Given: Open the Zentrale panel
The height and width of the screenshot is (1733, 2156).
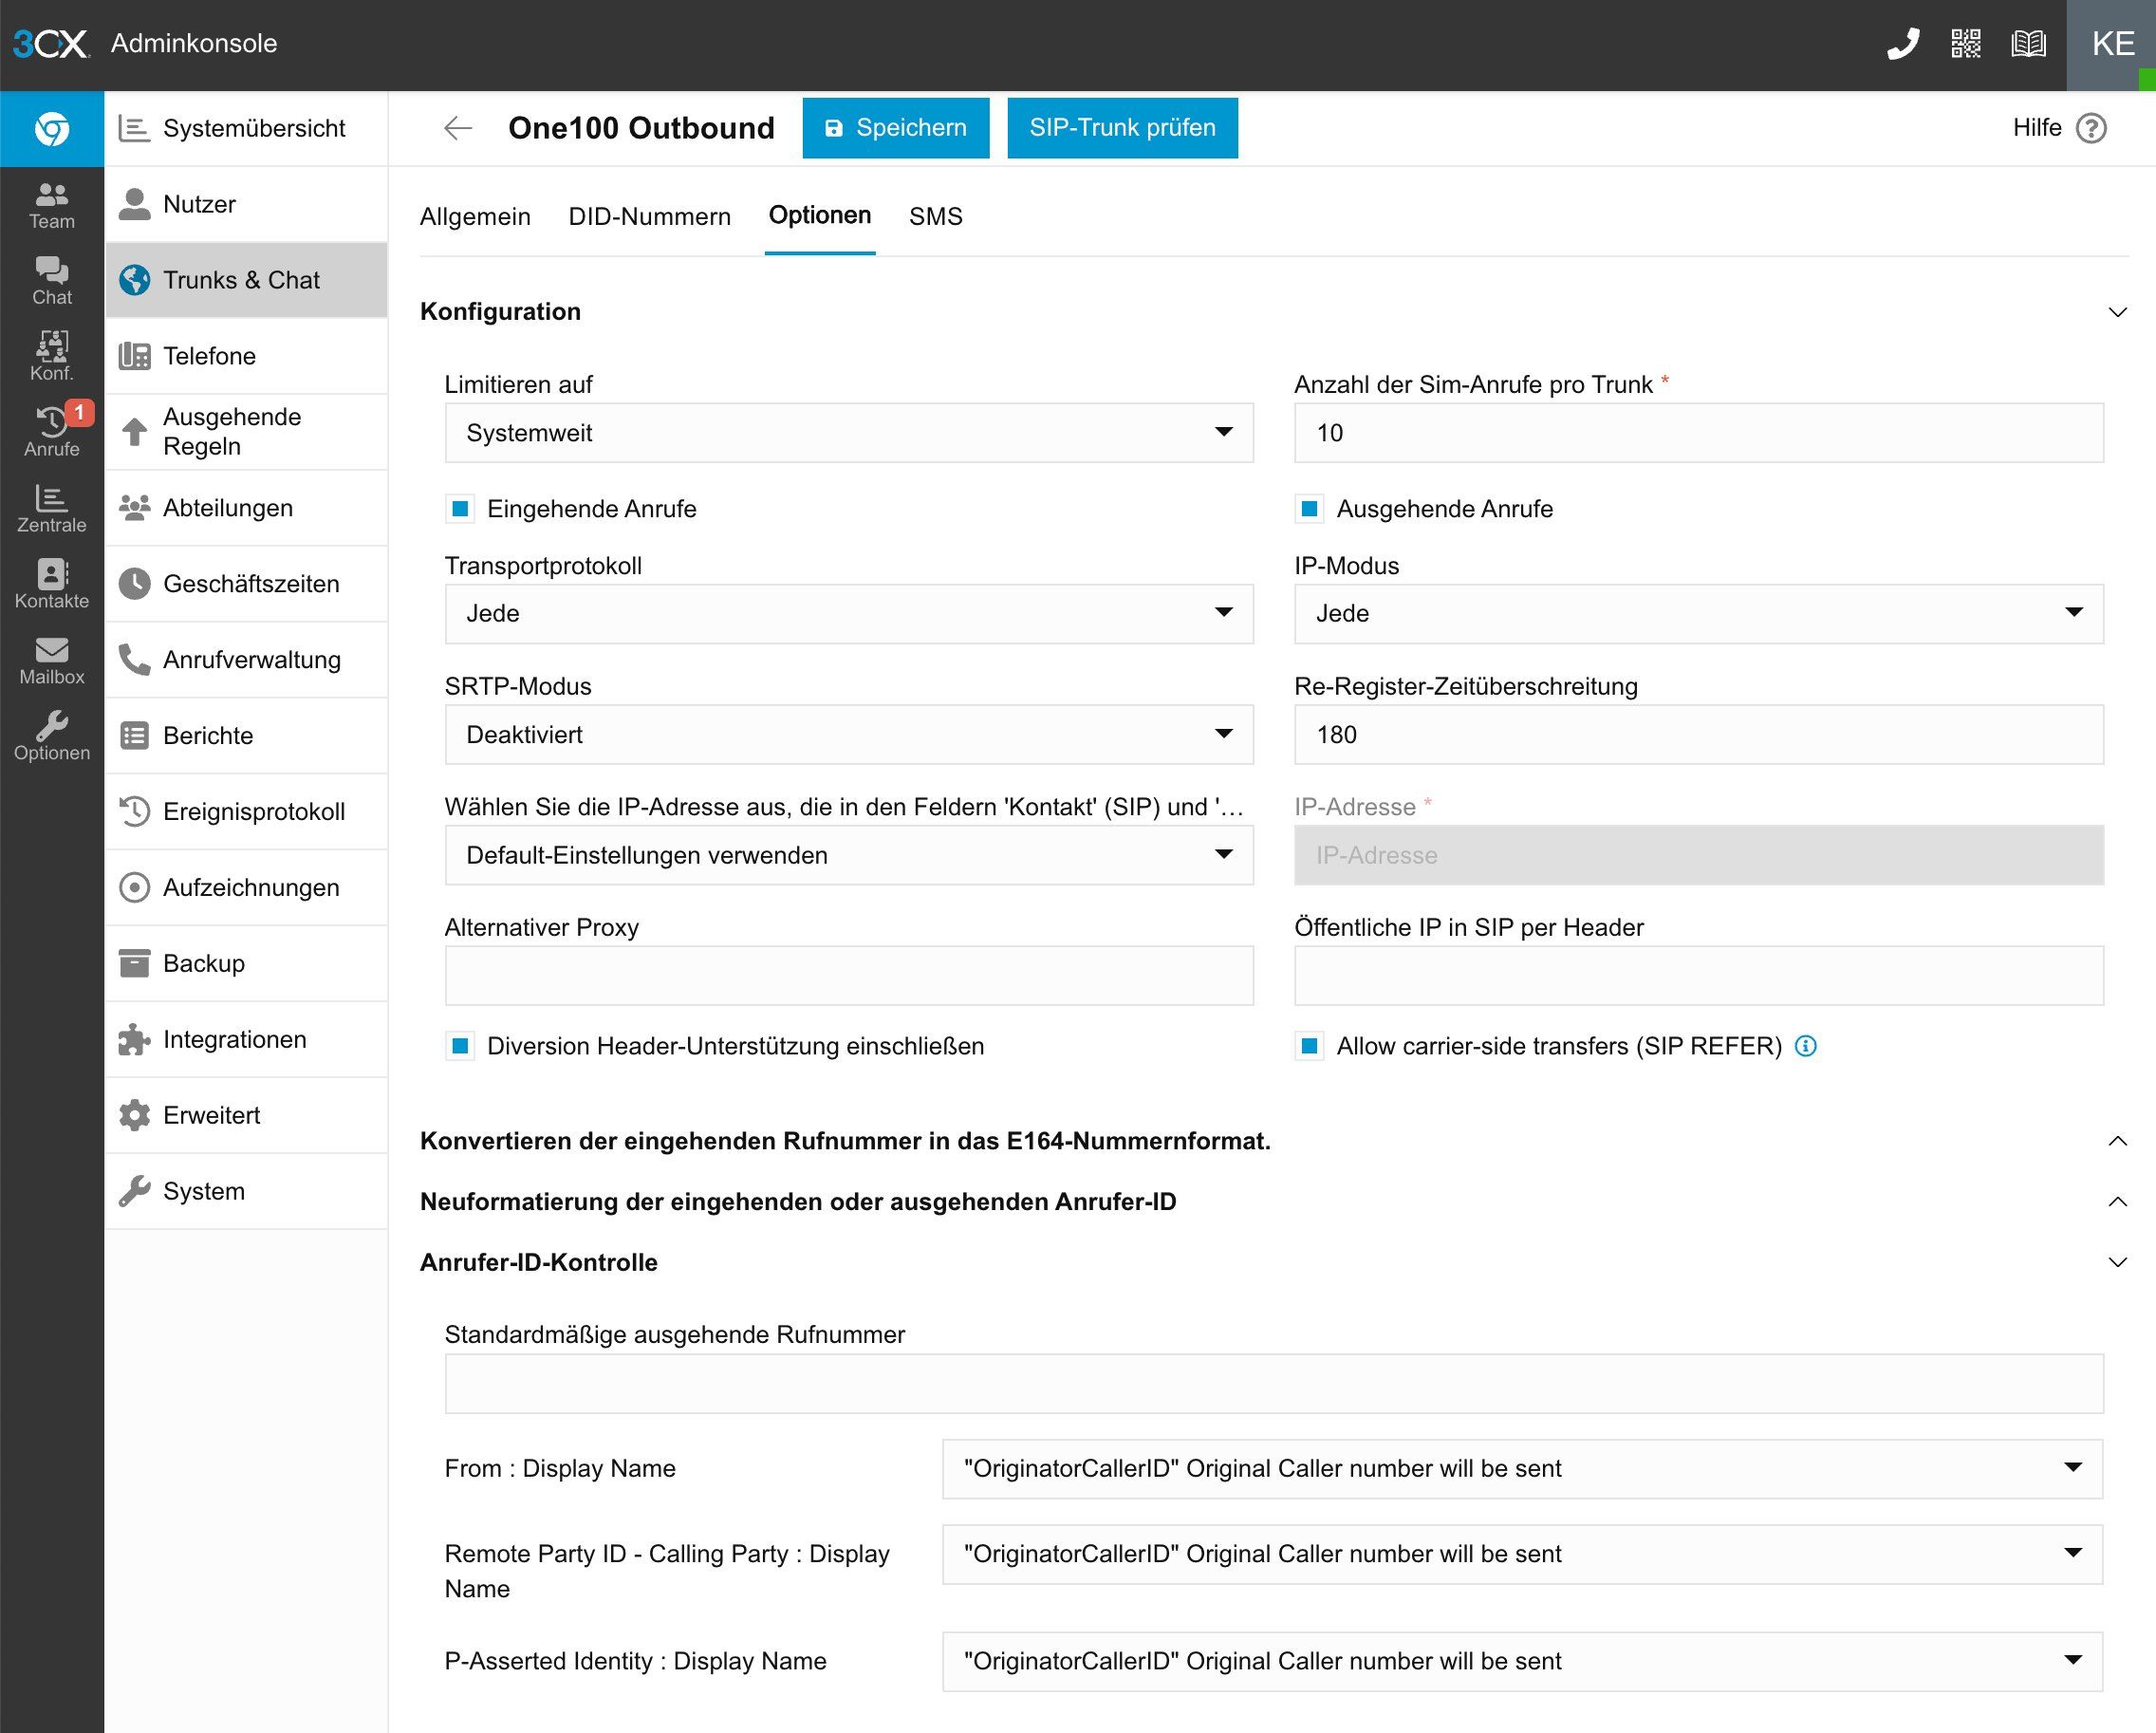Looking at the screenshot, I should [52, 510].
